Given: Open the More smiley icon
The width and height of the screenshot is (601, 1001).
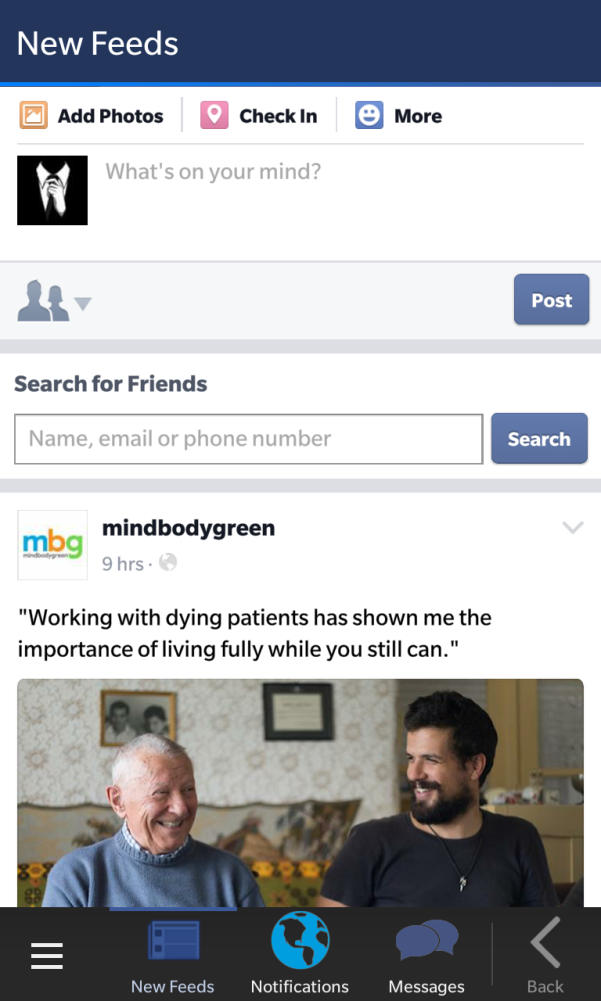Looking at the screenshot, I should [369, 116].
